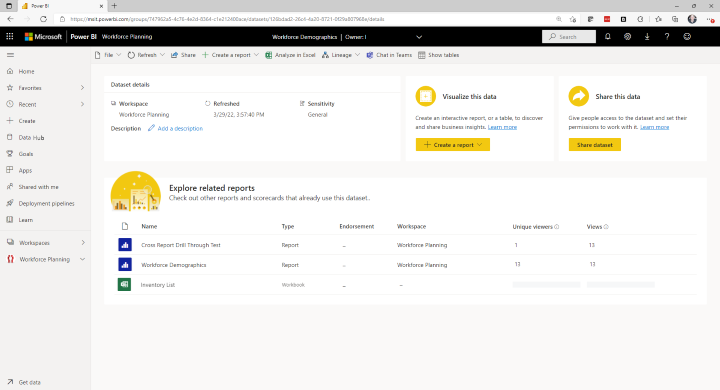The width and height of the screenshot is (720, 390).
Task: Open Deployment pipelines
Action: [46, 204]
